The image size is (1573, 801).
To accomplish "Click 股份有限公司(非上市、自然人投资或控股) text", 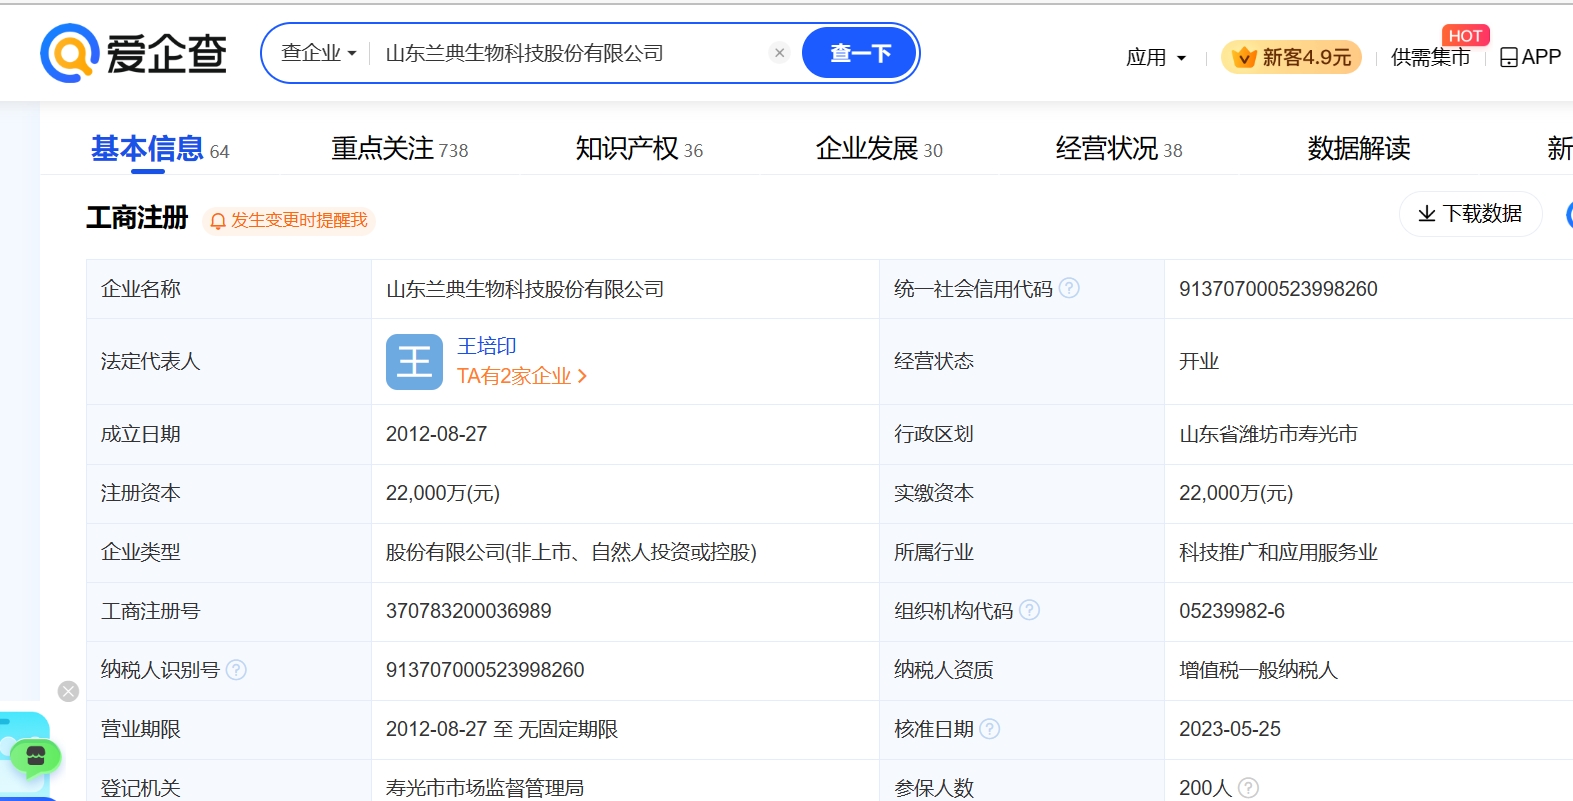I will click(571, 552).
